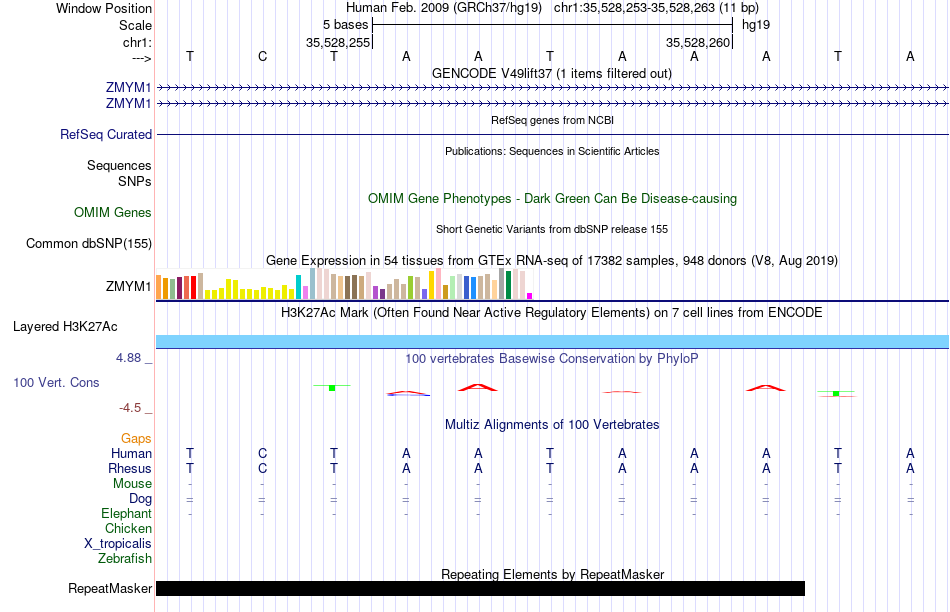Open Common dbSNP(155) track label
The image size is (950, 612).
pyautogui.click(x=89, y=243)
